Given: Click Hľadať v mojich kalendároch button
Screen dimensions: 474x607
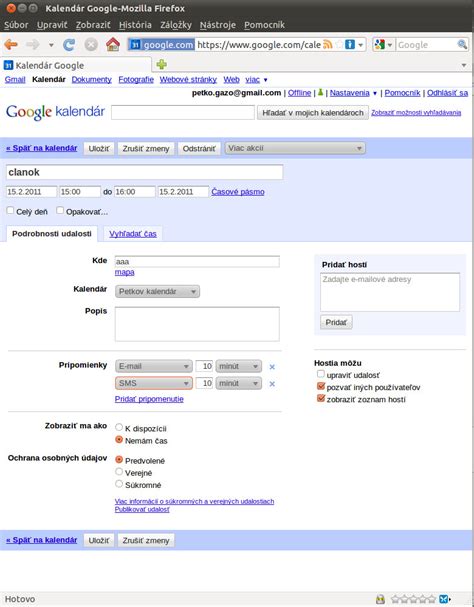Looking at the screenshot, I should click(x=313, y=113).
